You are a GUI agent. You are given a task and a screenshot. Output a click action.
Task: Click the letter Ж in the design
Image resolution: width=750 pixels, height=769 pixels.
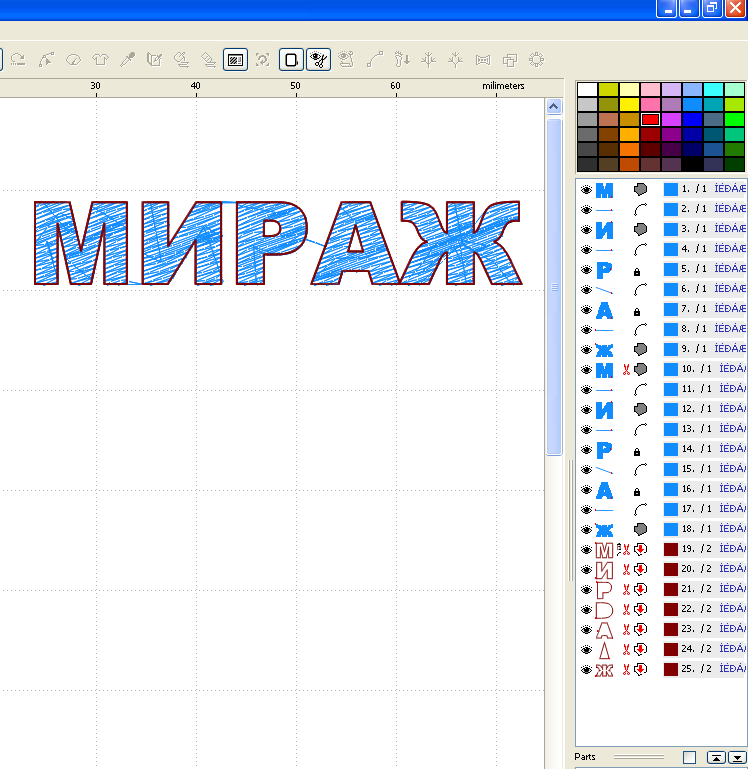461,243
